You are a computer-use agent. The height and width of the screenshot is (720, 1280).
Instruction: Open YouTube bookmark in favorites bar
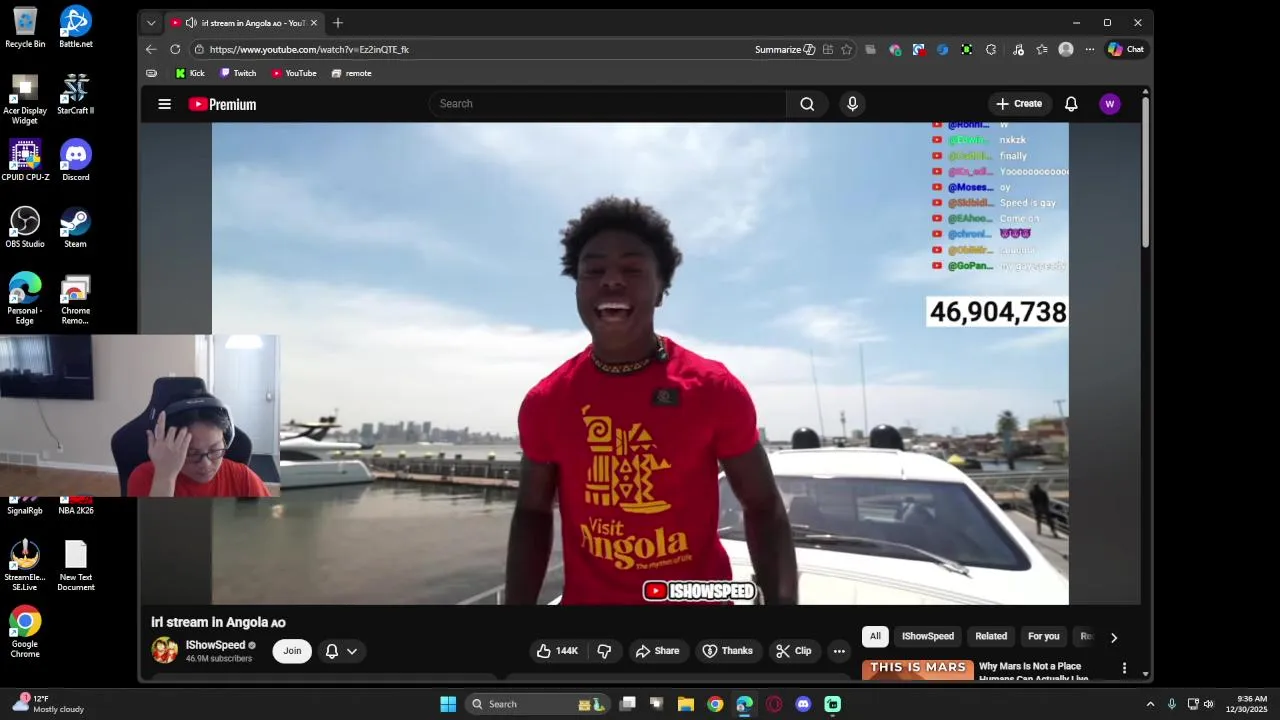click(294, 73)
